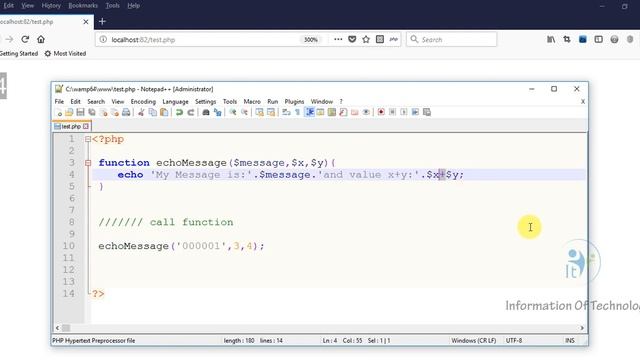
Task: Enable synchronized horizontal scrolling
Action: pyautogui.click(x=271, y=112)
